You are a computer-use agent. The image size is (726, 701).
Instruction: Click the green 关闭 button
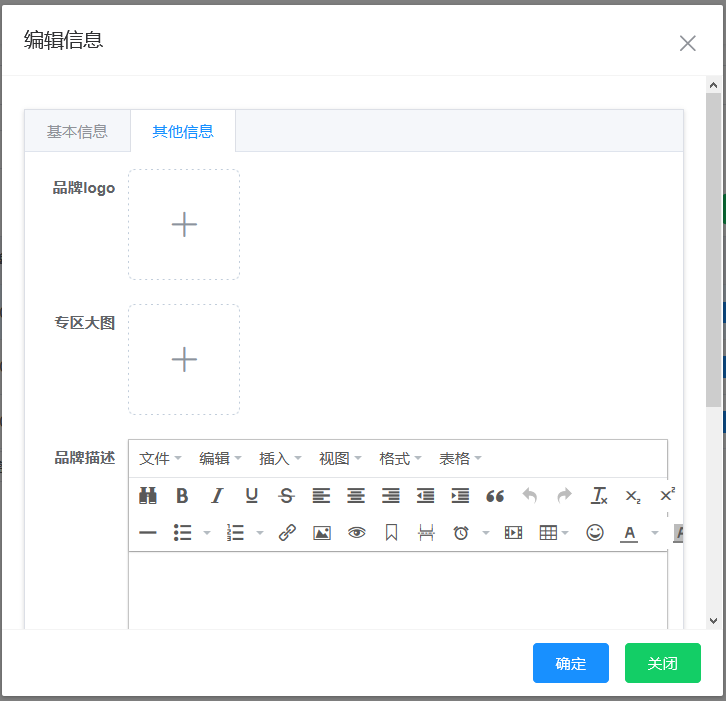point(662,663)
